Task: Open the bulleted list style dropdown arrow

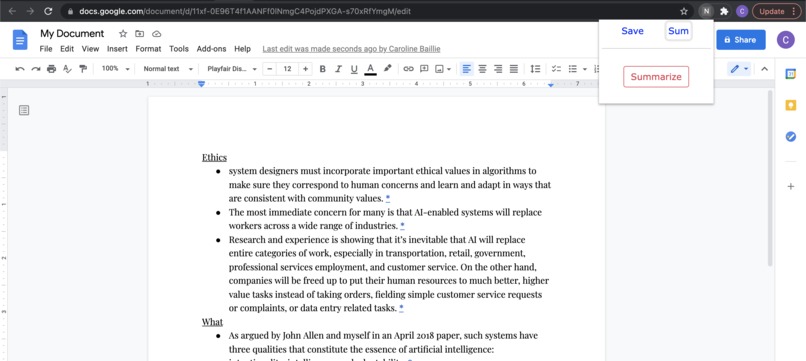Action: click(x=584, y=69)
